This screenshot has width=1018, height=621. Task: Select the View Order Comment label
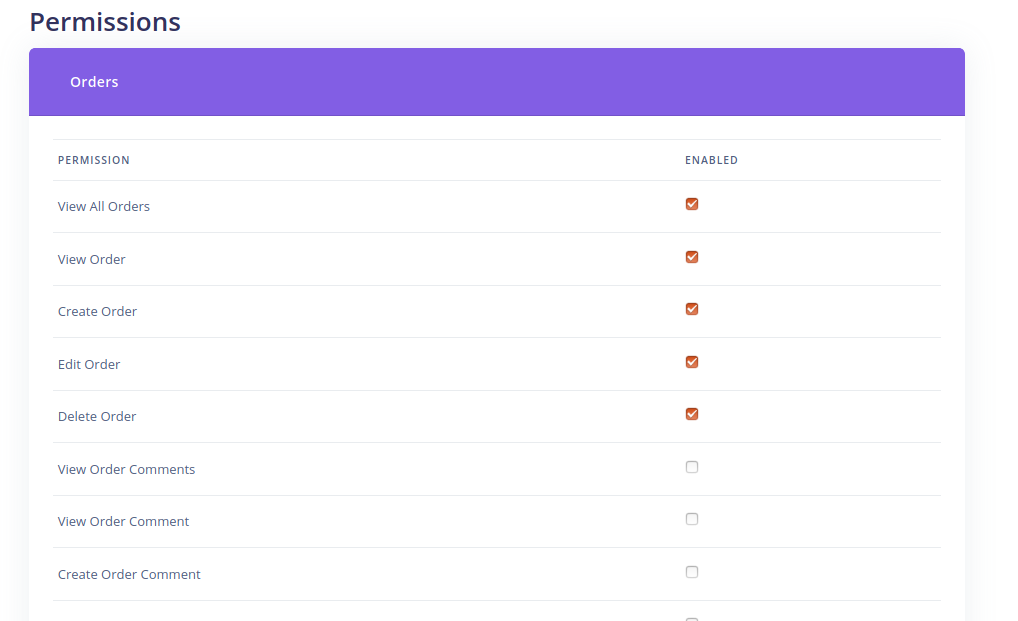coord(124,522)
